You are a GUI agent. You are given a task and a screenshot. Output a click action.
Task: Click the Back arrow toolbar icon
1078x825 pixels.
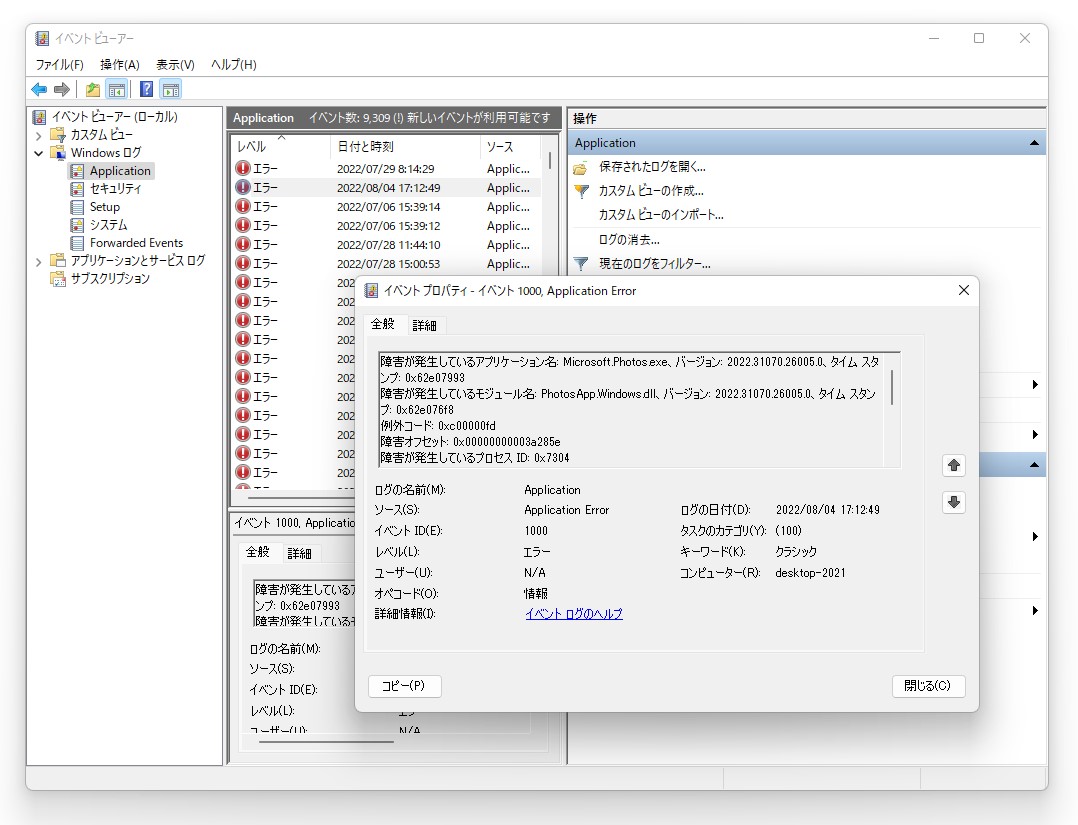coord(39,89)
